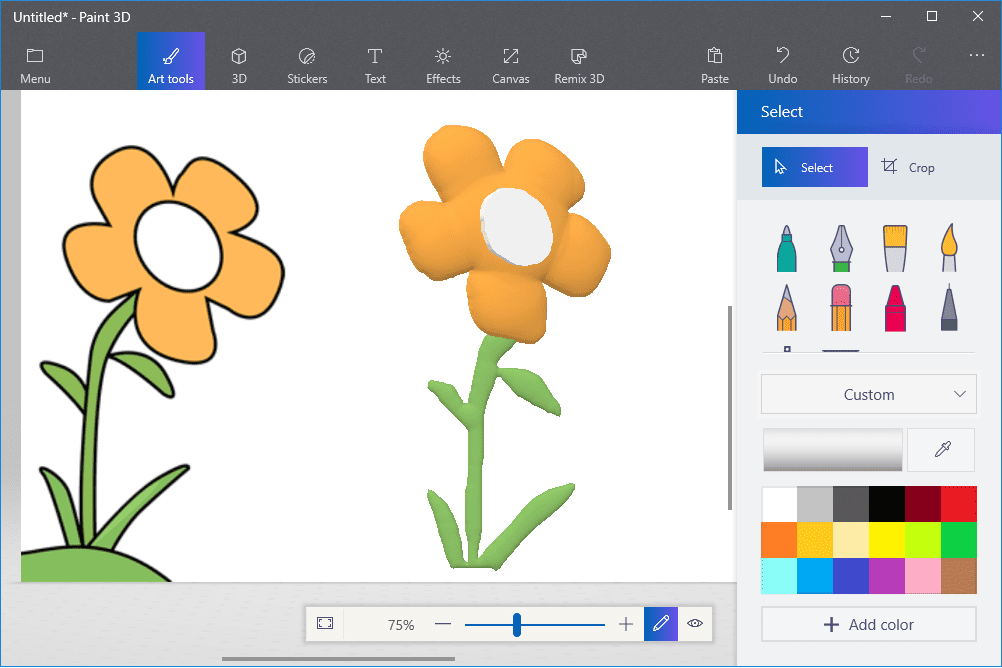This screenshot has height=668, width=1002.
Task: Select the Pencil tool
Action: 787,307
